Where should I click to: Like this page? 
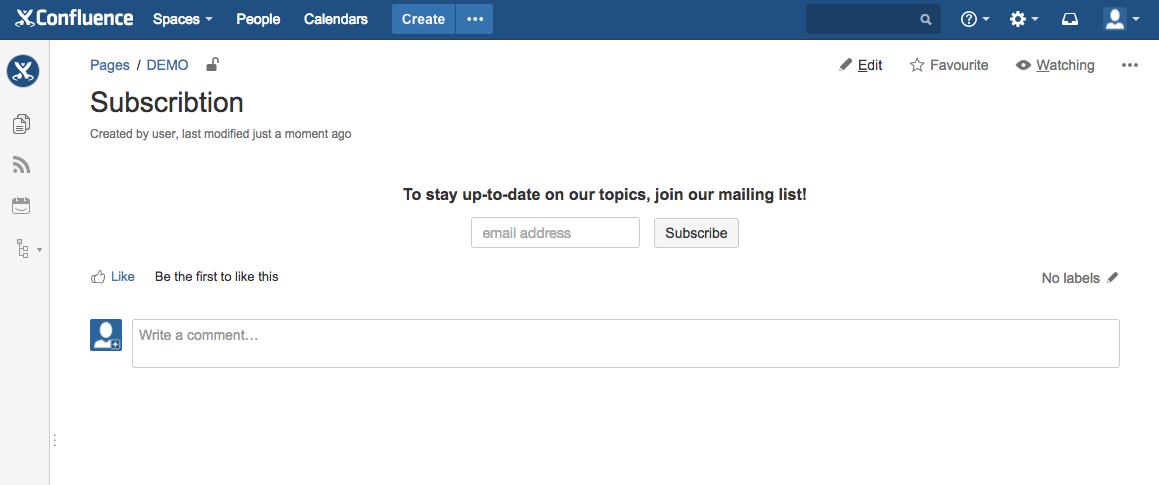coord(113,277)
